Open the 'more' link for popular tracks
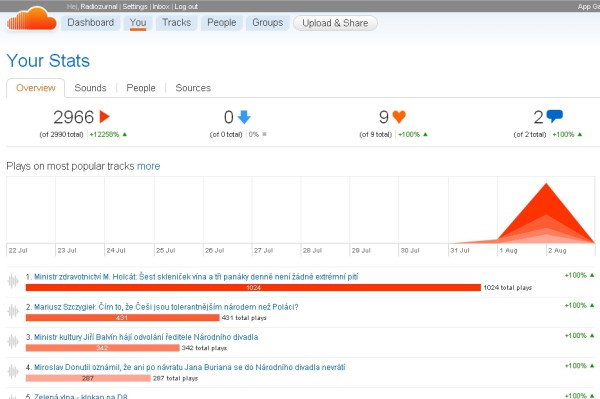 point(148,166)
